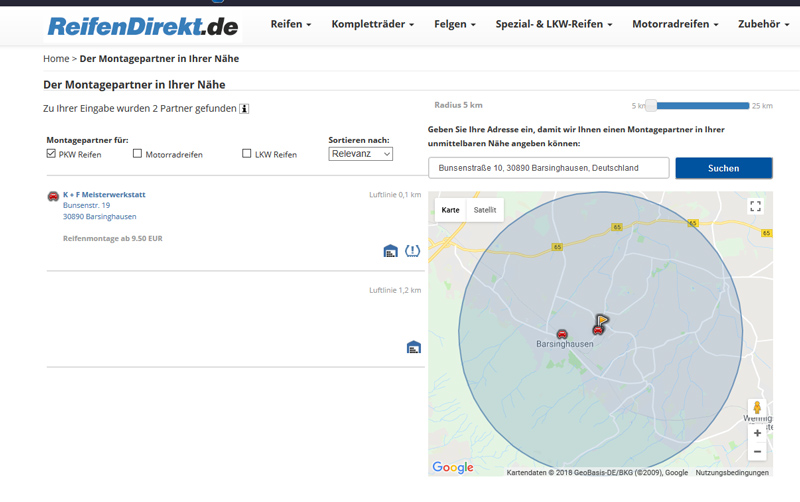Open the Sortieren nach Relevanz dropdown
The width and height of the screenshot is (800, 502).
360,154
